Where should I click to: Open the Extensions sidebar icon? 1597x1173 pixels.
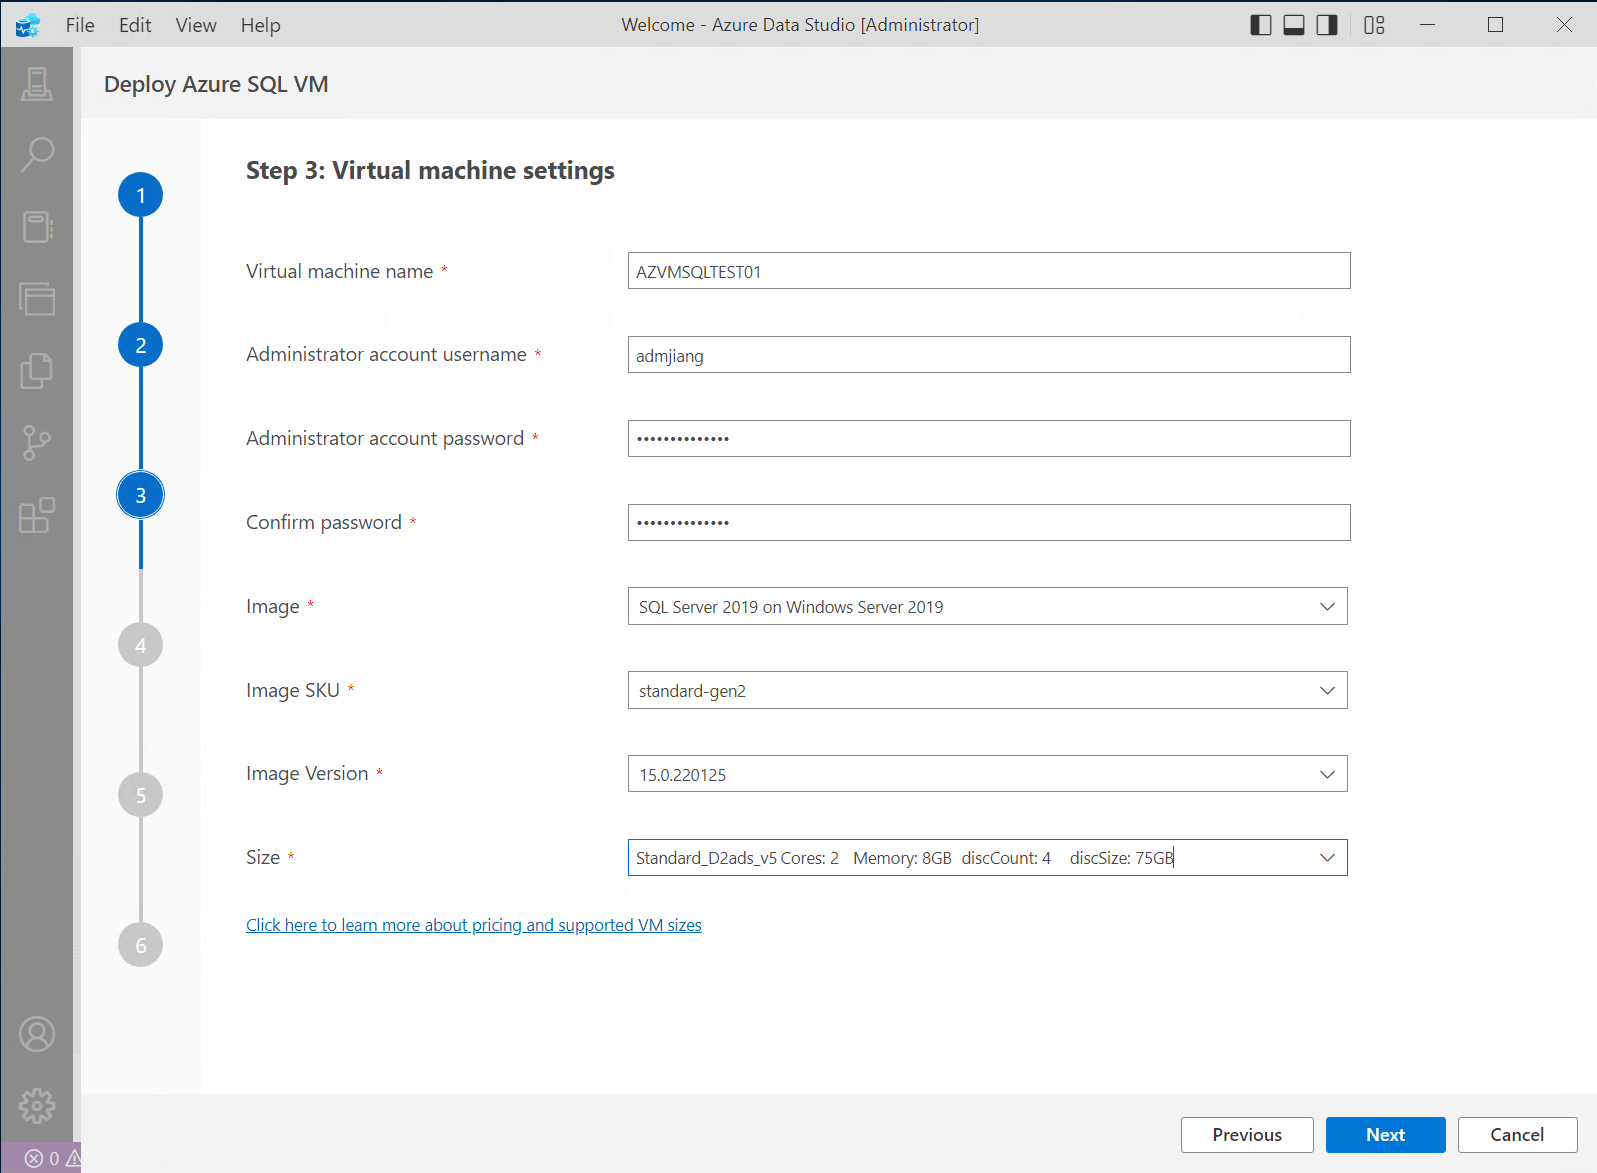point(37,515)
